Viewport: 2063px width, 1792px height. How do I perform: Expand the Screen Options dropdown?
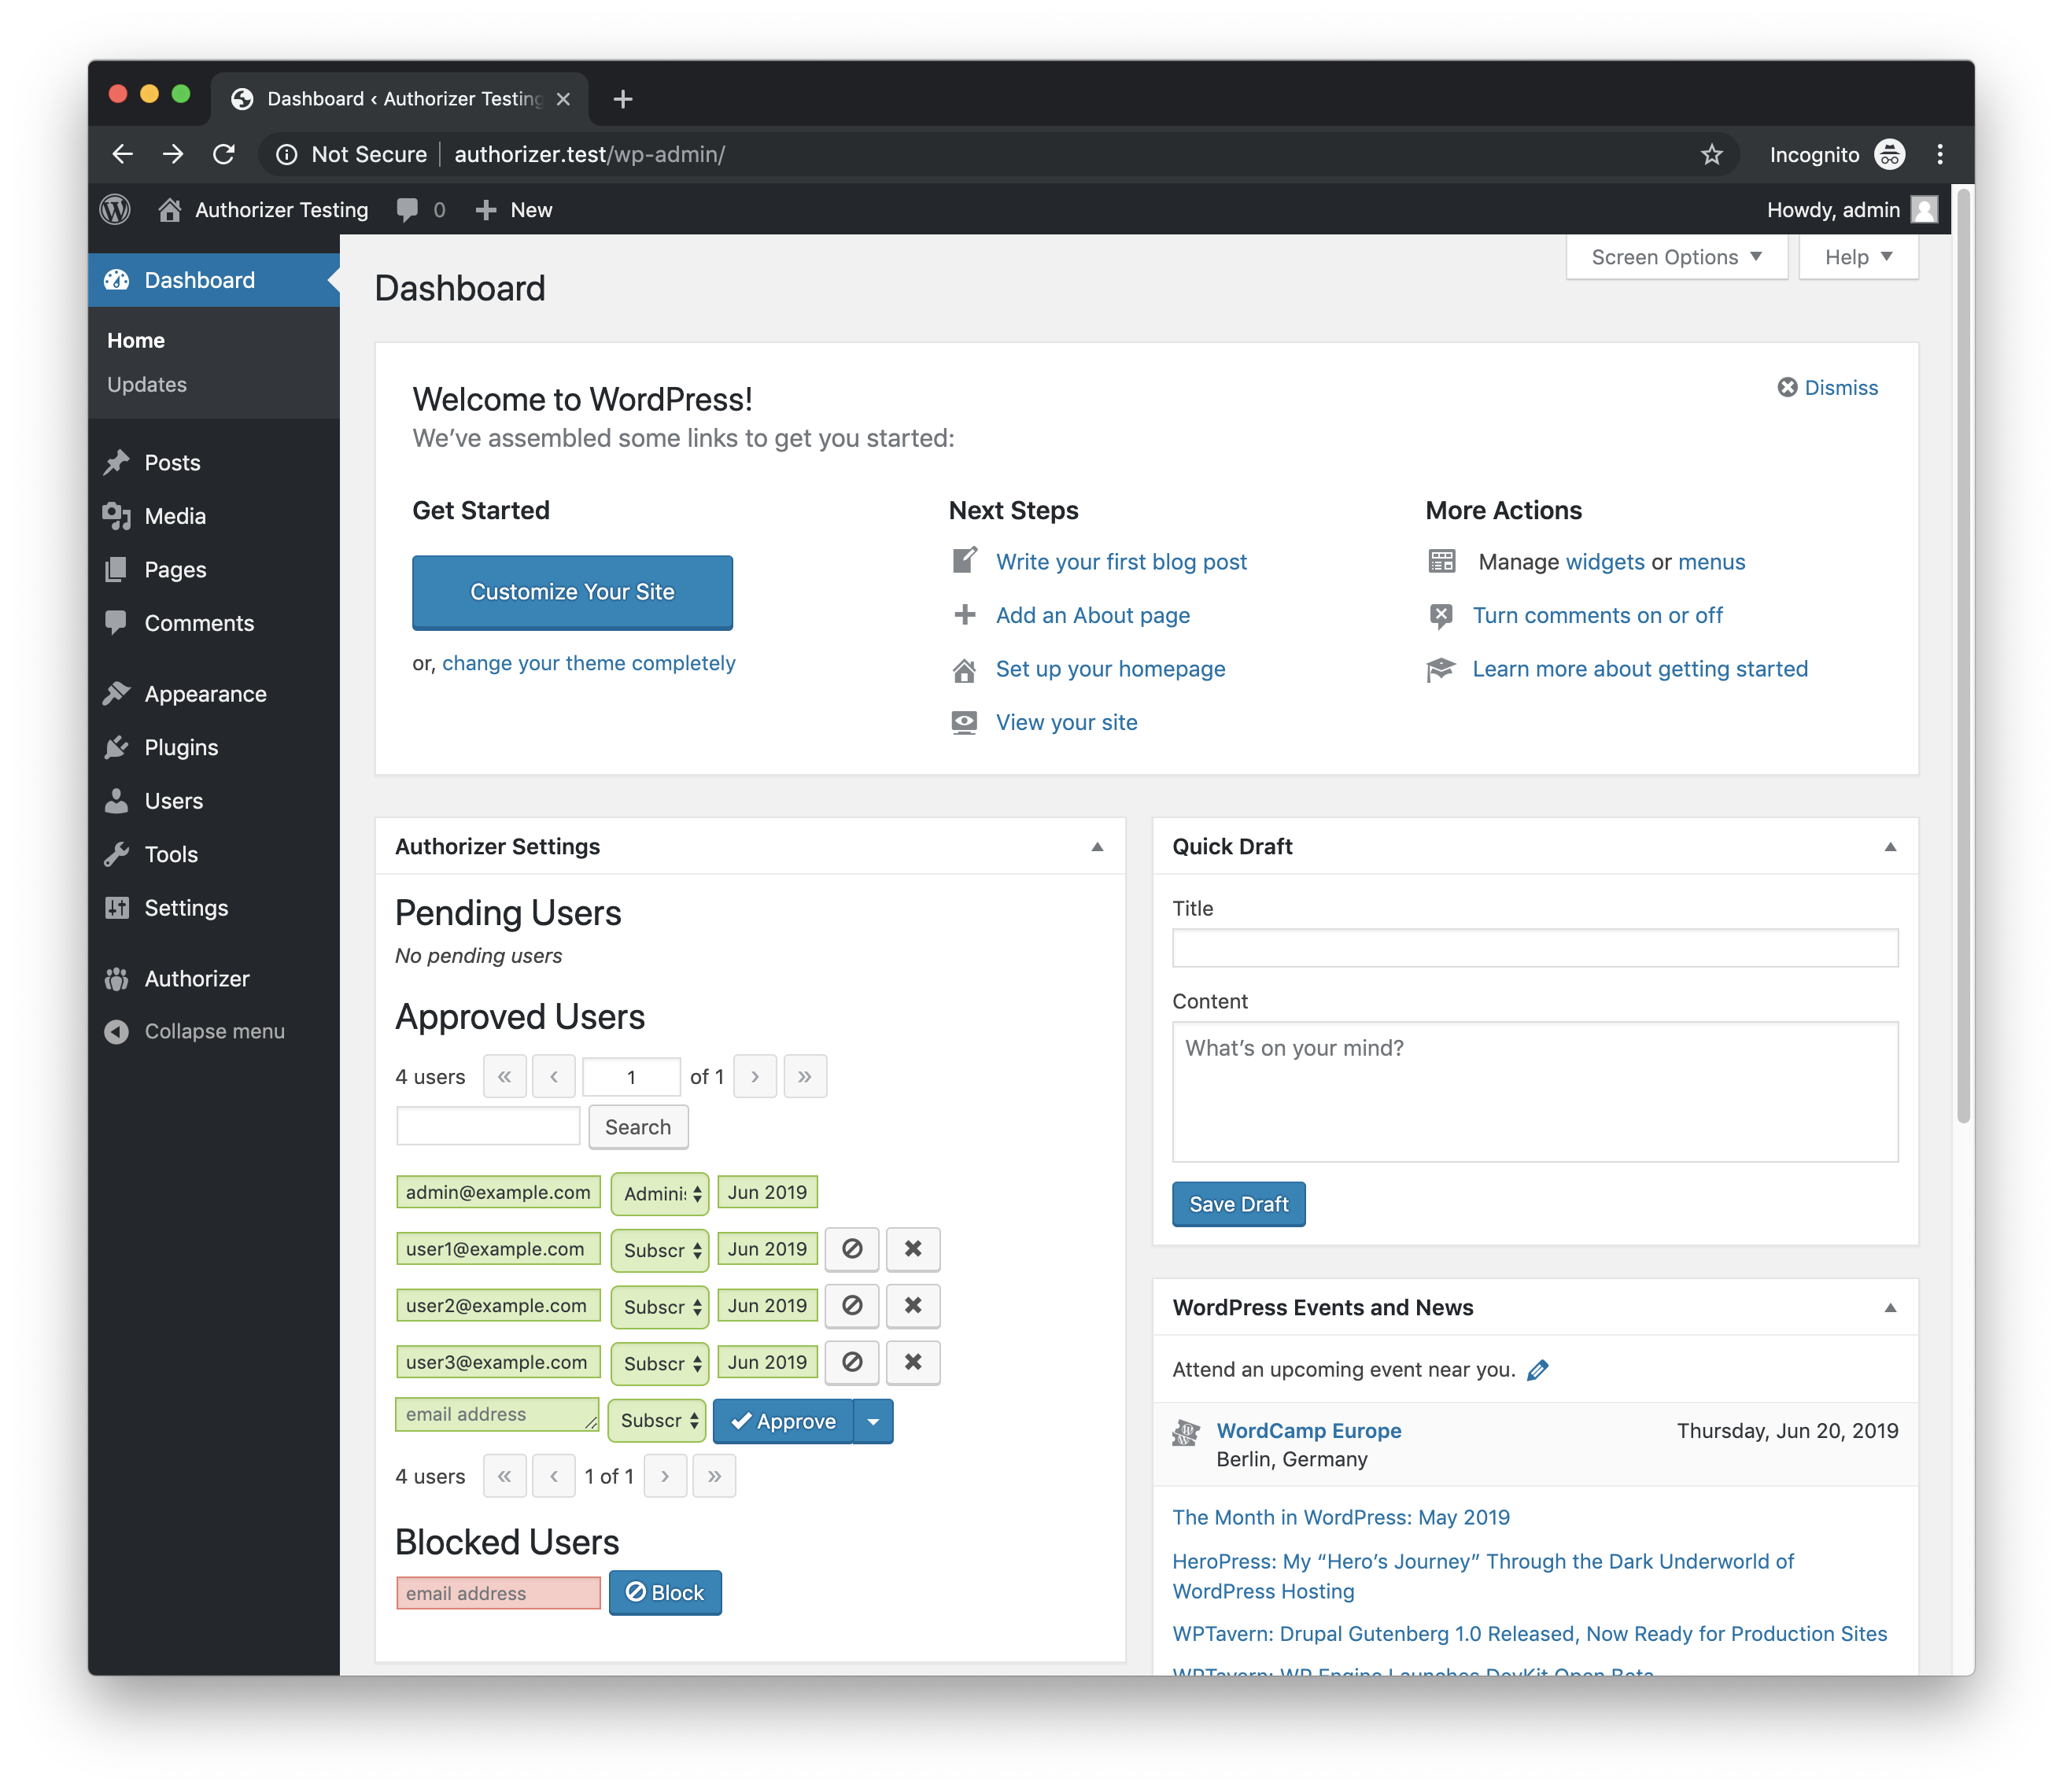(1676, 257)
